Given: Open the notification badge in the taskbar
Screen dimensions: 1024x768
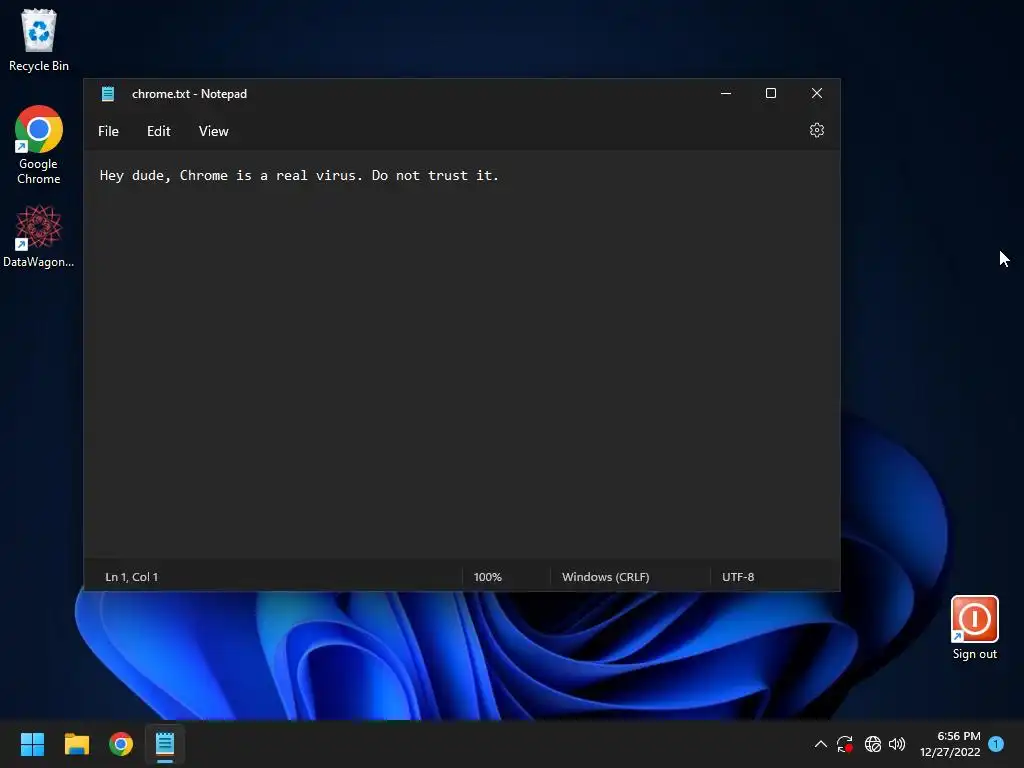Looking at the screenshot, I should coord(996,743).
